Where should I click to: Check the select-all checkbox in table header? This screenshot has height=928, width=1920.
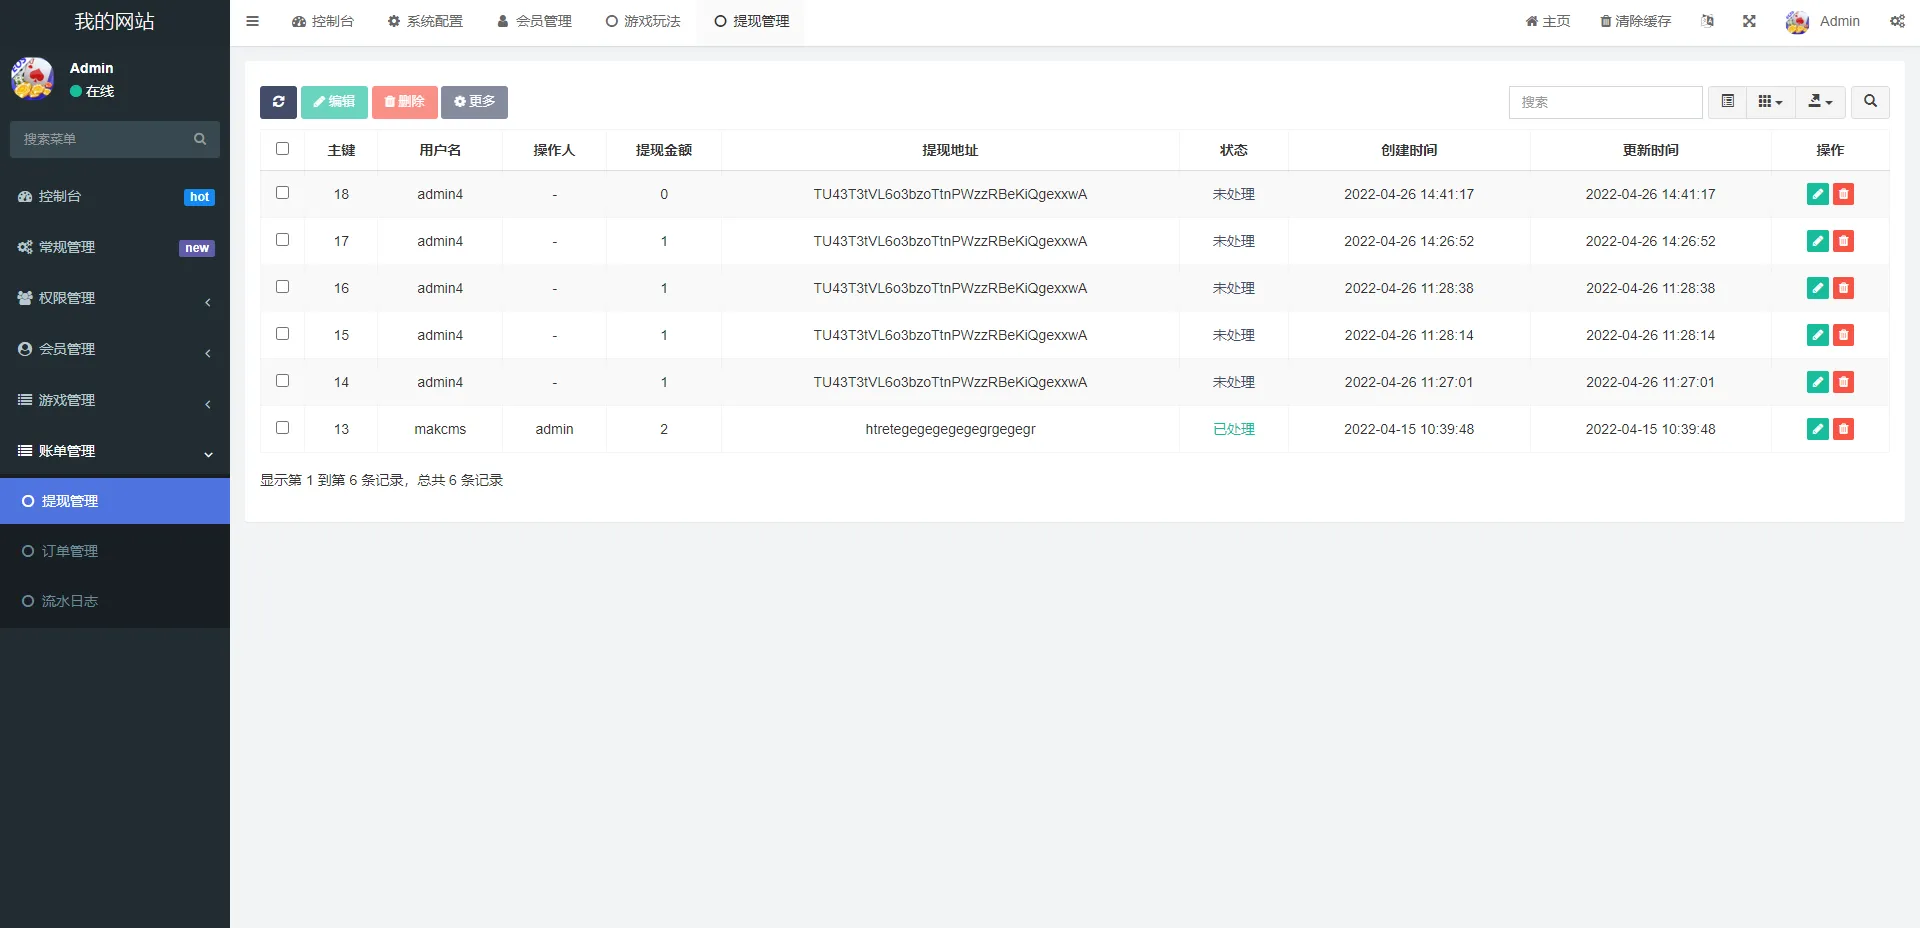click(x=282, y=149)
